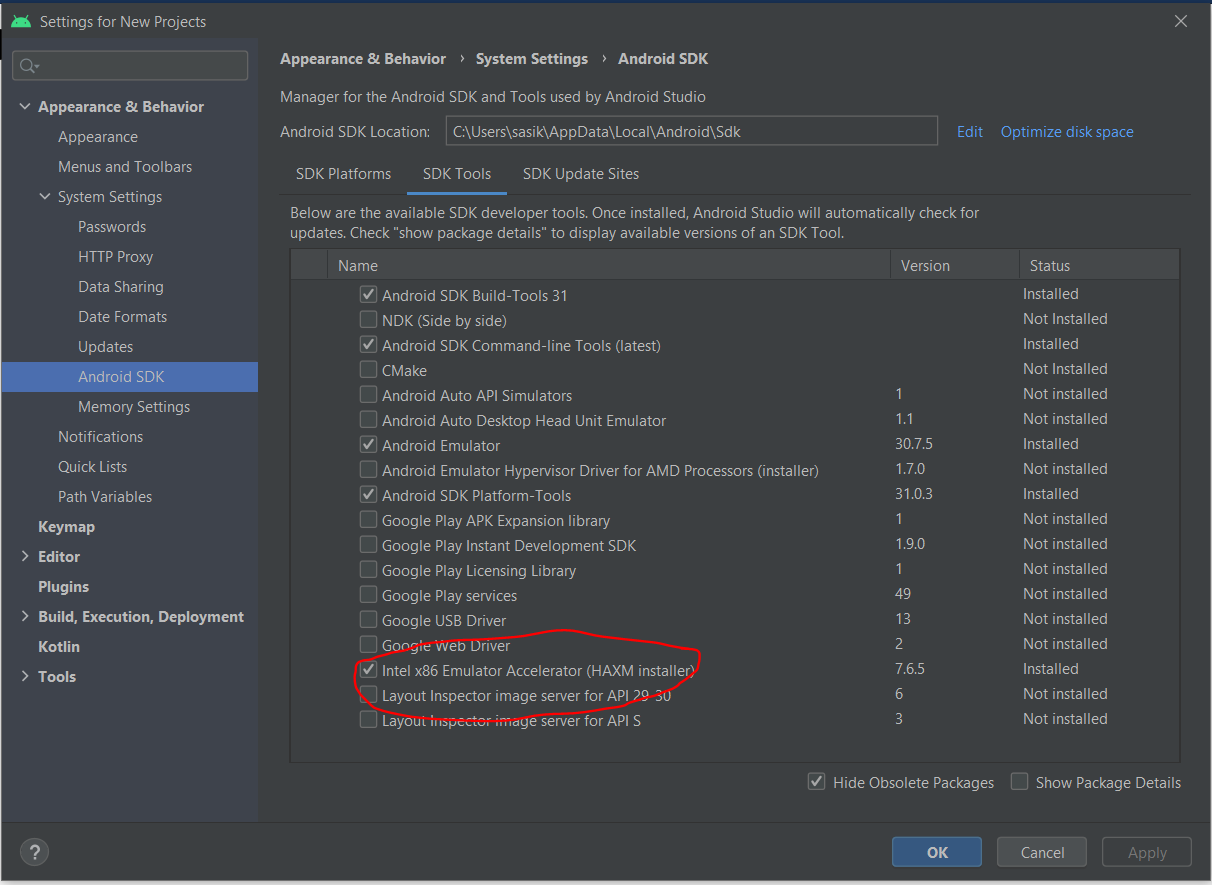The height and width of the screenshot is (885, 1212).
Task: Click the Google Play Licensing Library row name
Action: coord(479,571)
